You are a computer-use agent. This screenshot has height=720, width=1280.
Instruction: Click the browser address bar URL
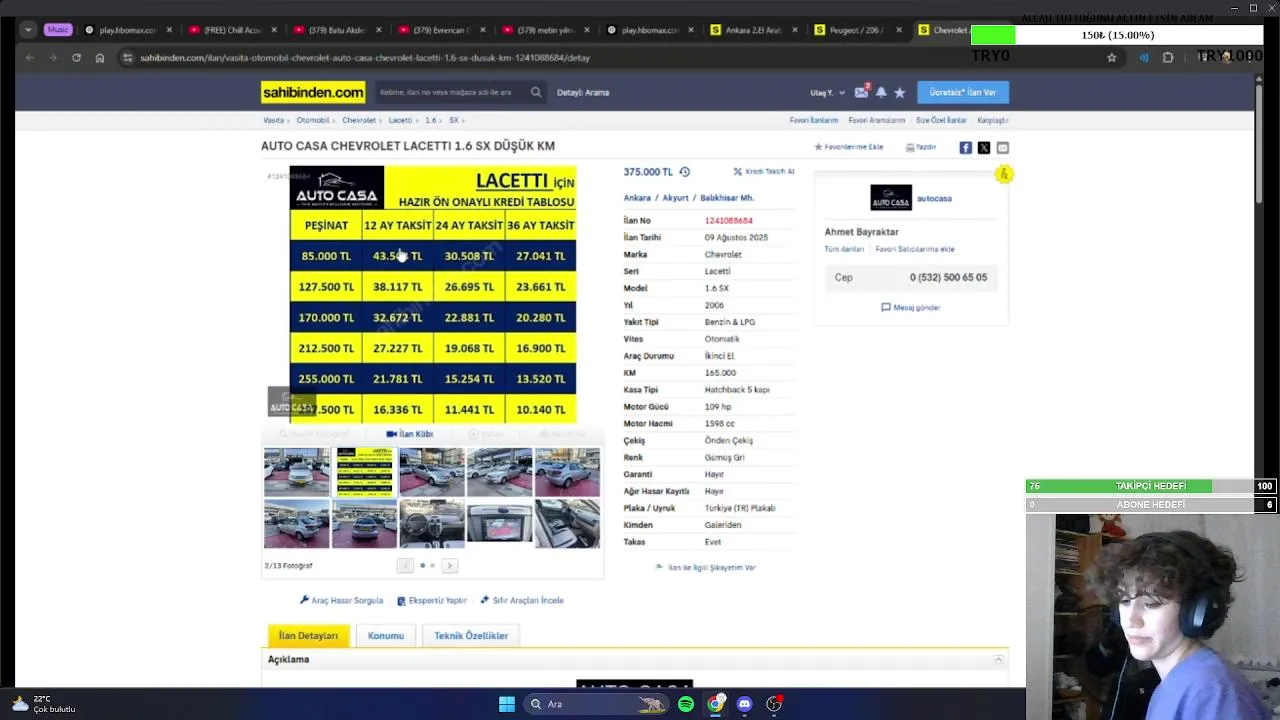365,58
